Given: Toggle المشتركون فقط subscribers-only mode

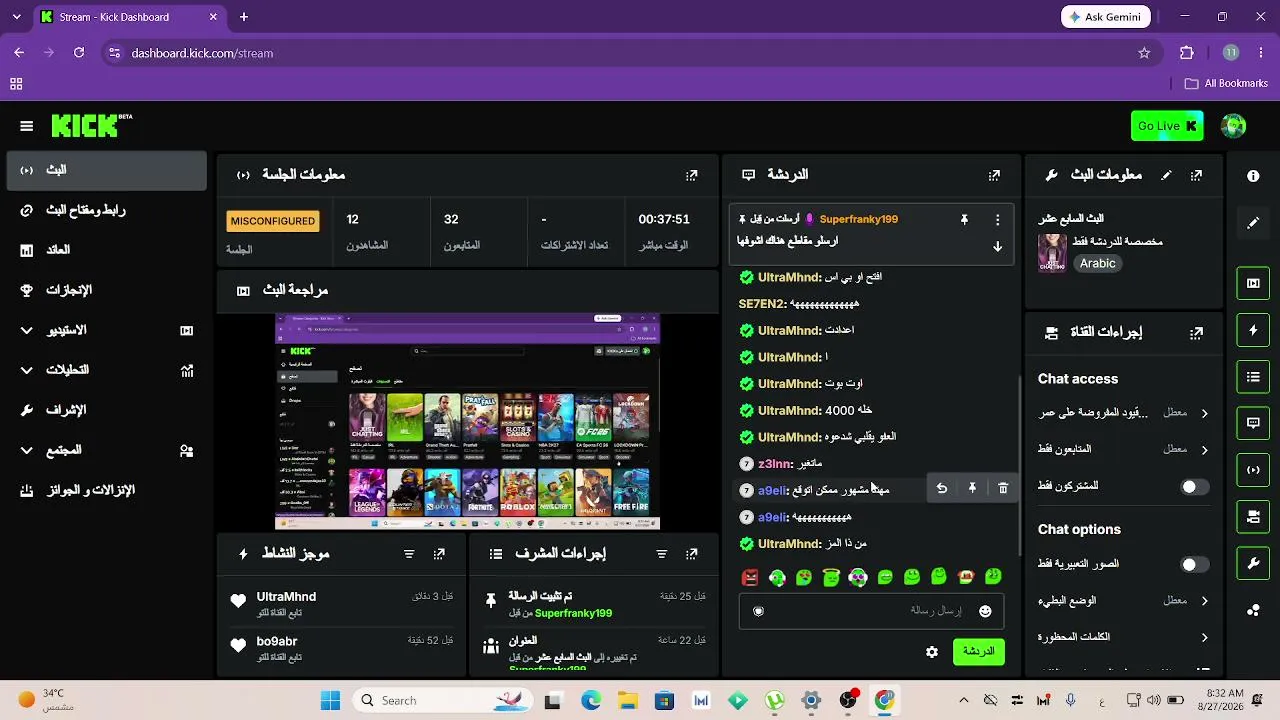Looking at the screenshot, I should click(x=1194, y=487).
